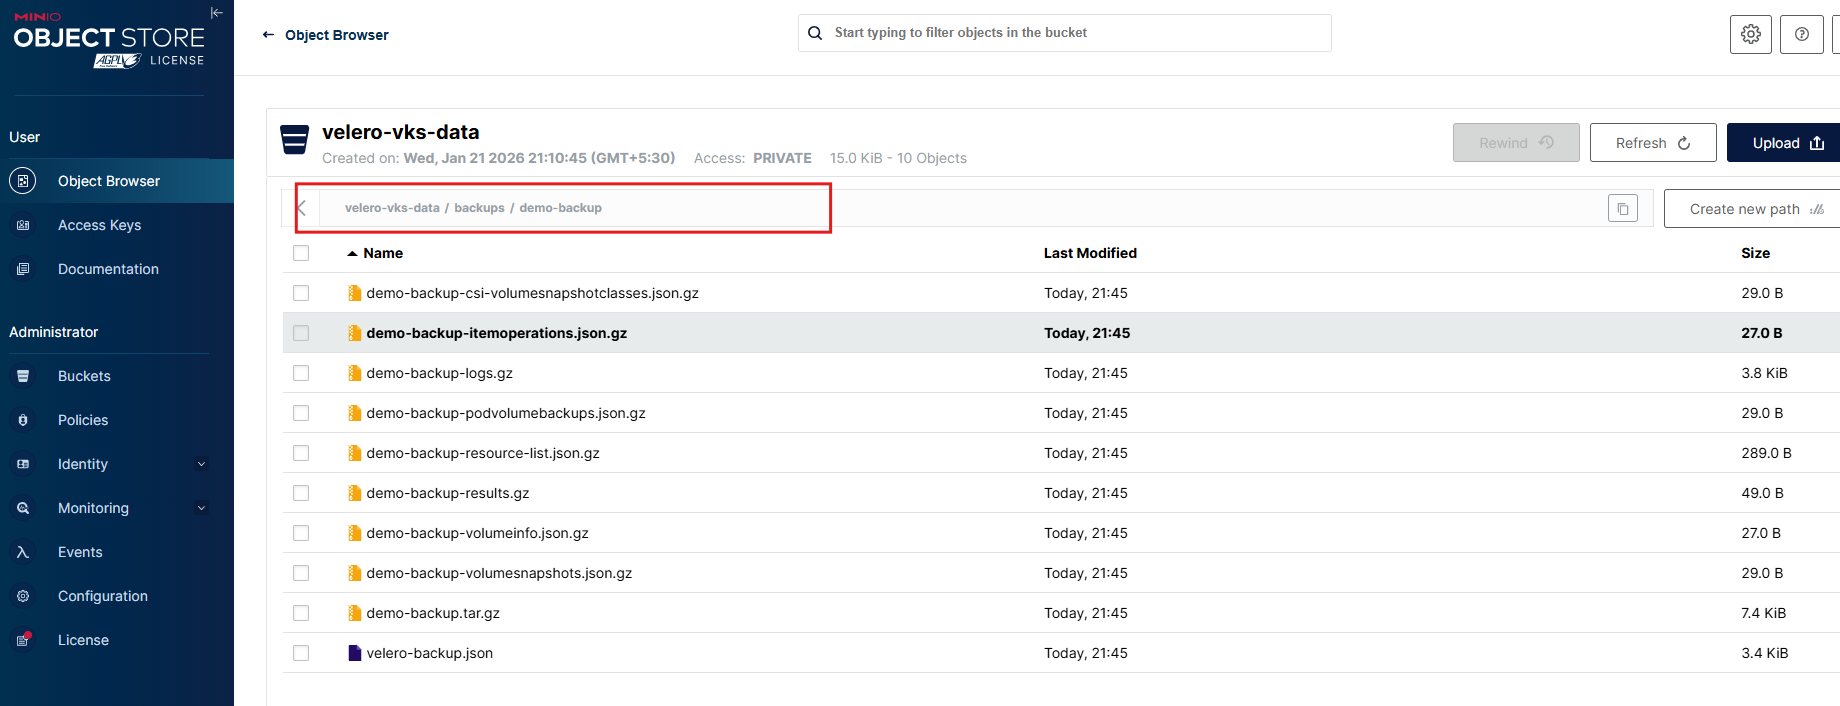Click the back arrow beside Object Browser title
The height and width of the screenshot is (706, 1840).
click(x=268, y=35)
